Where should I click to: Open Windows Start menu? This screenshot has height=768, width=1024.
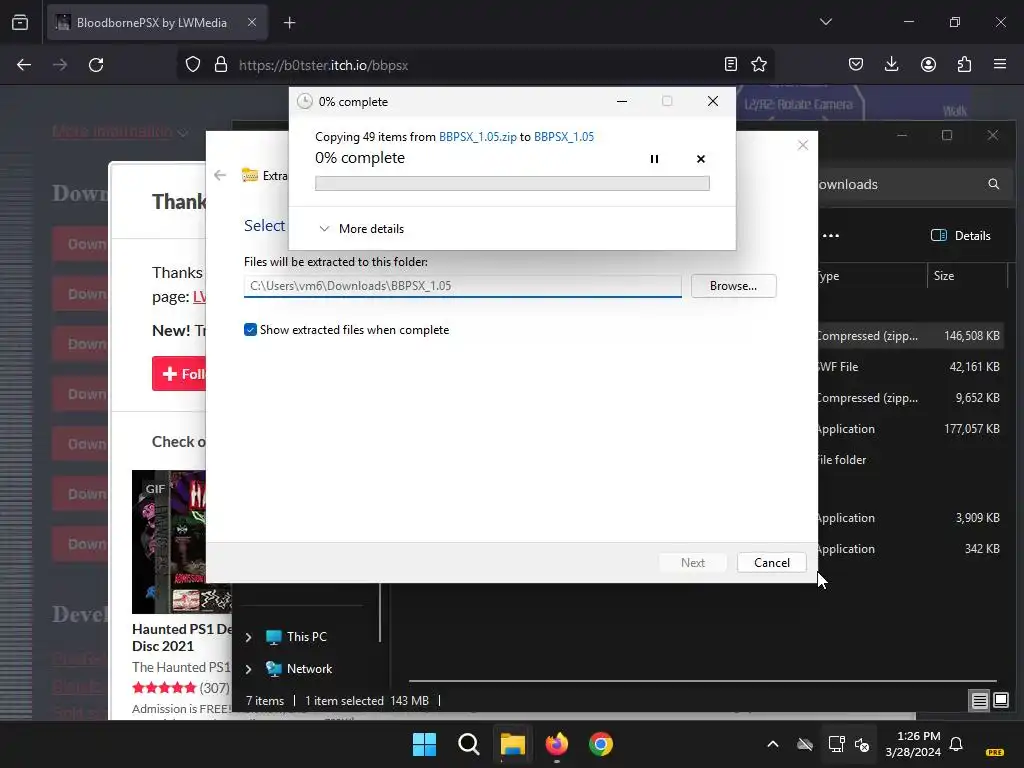pyautogui.click(x=424, y=744)
